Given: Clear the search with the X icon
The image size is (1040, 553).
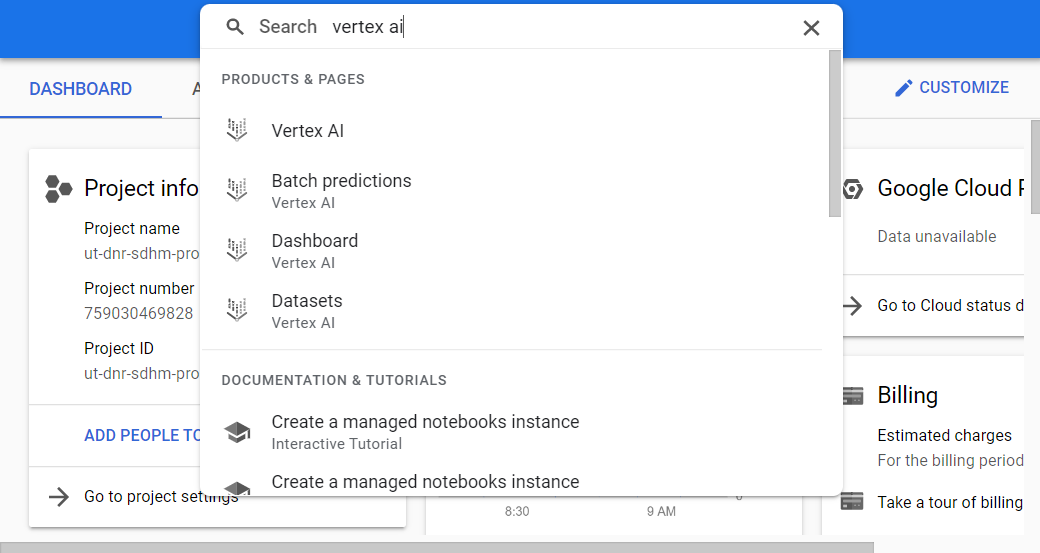Looking at the screenshot, I should [x=811, y=28].
